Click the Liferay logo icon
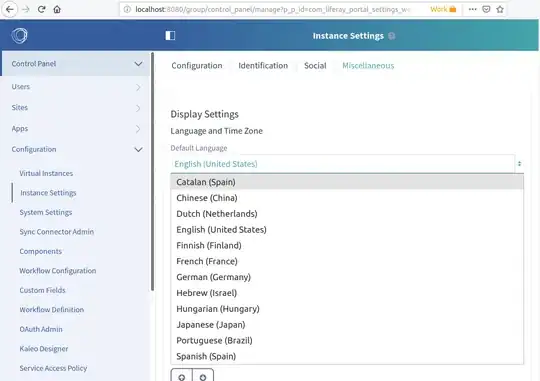Screen dimensions: 540x381 tap(19, 35)
